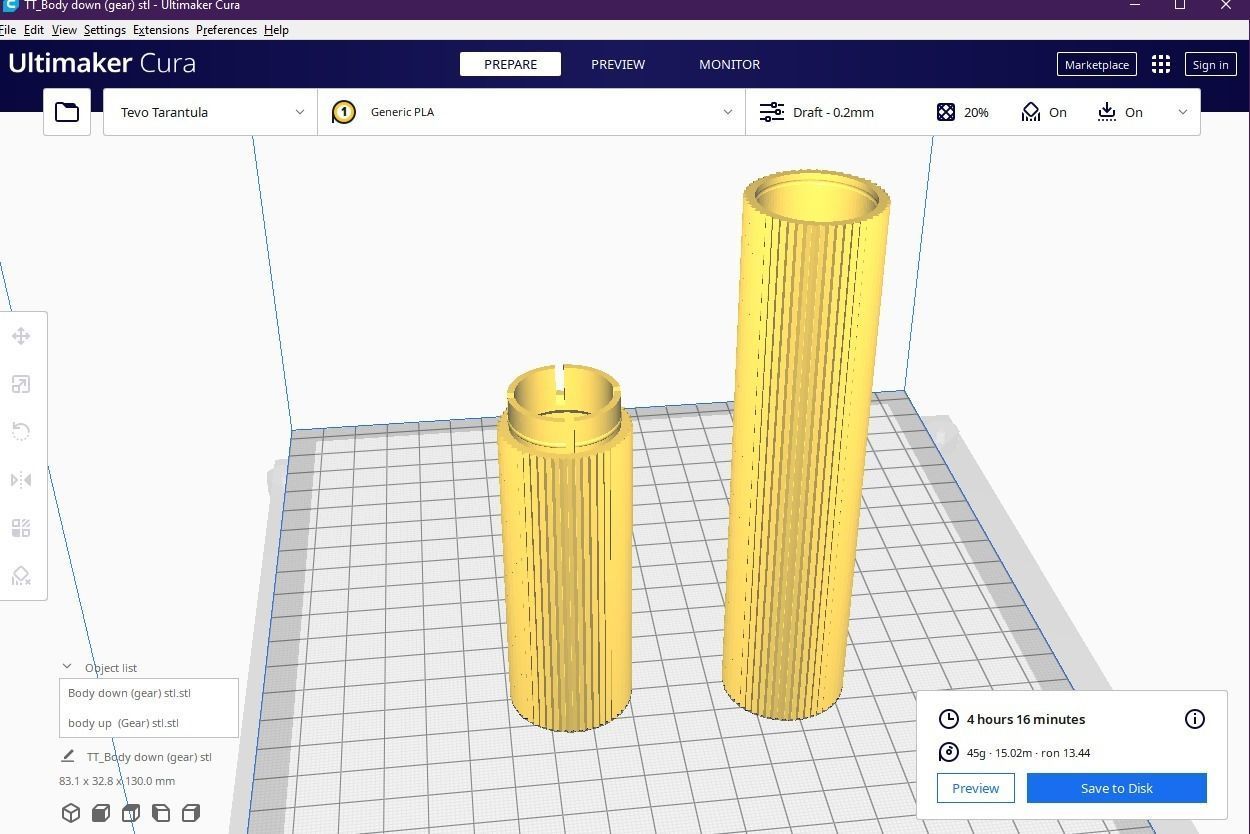The height and width of the screenshot is (834, 1250).
Task: Collapse the Object list
Action: (67, 667)
